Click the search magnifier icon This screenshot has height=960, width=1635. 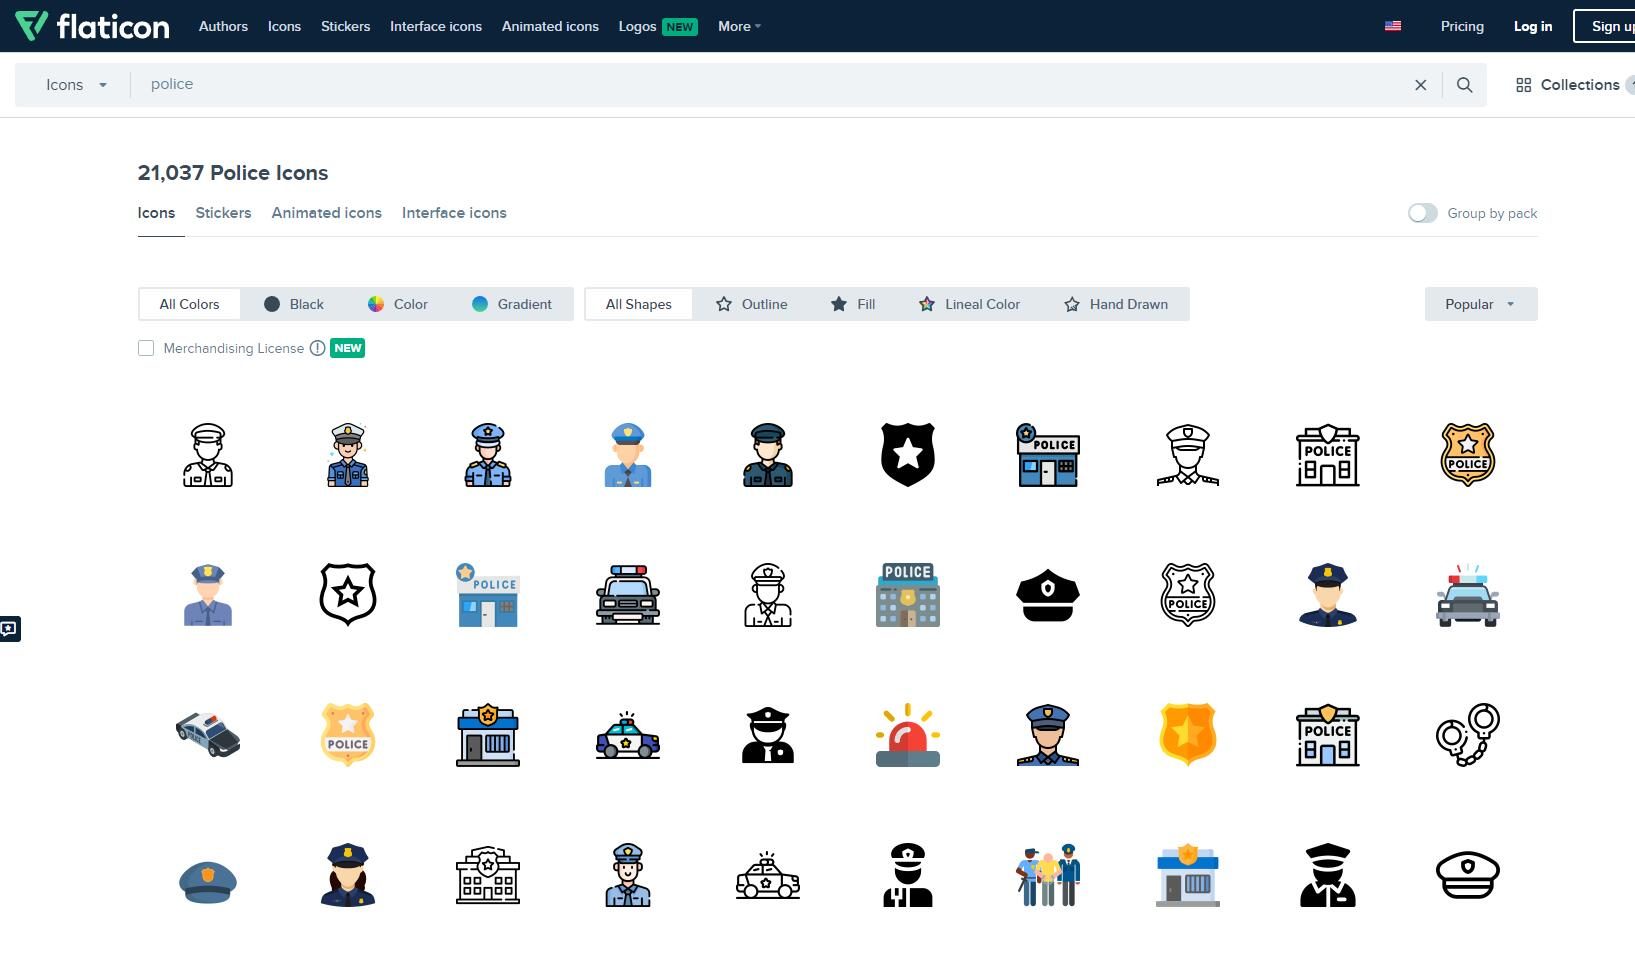point(1464,85)
